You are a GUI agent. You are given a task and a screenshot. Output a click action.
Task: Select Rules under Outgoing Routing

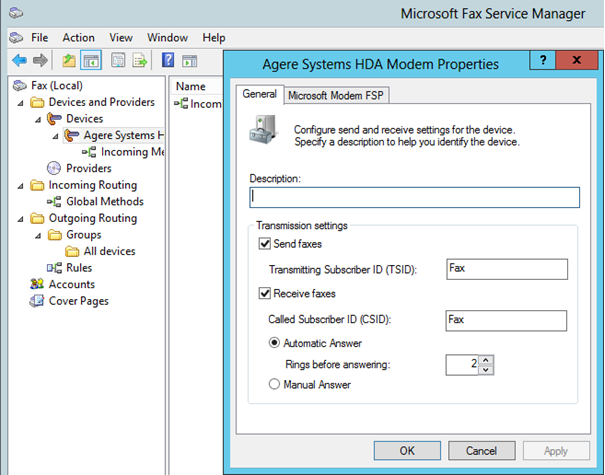click(x=79, y=268)
